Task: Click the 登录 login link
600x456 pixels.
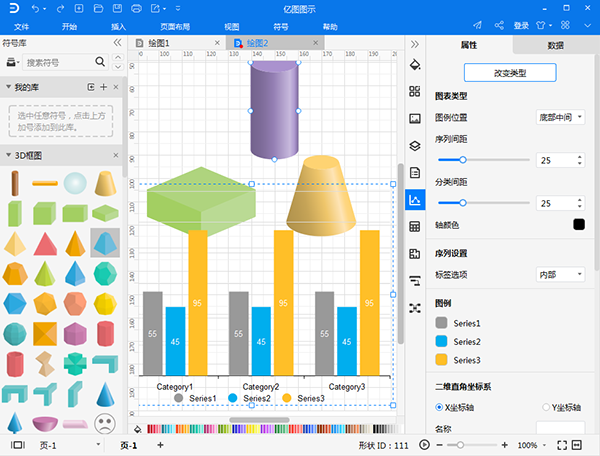Action: click(x=521, y=25)
